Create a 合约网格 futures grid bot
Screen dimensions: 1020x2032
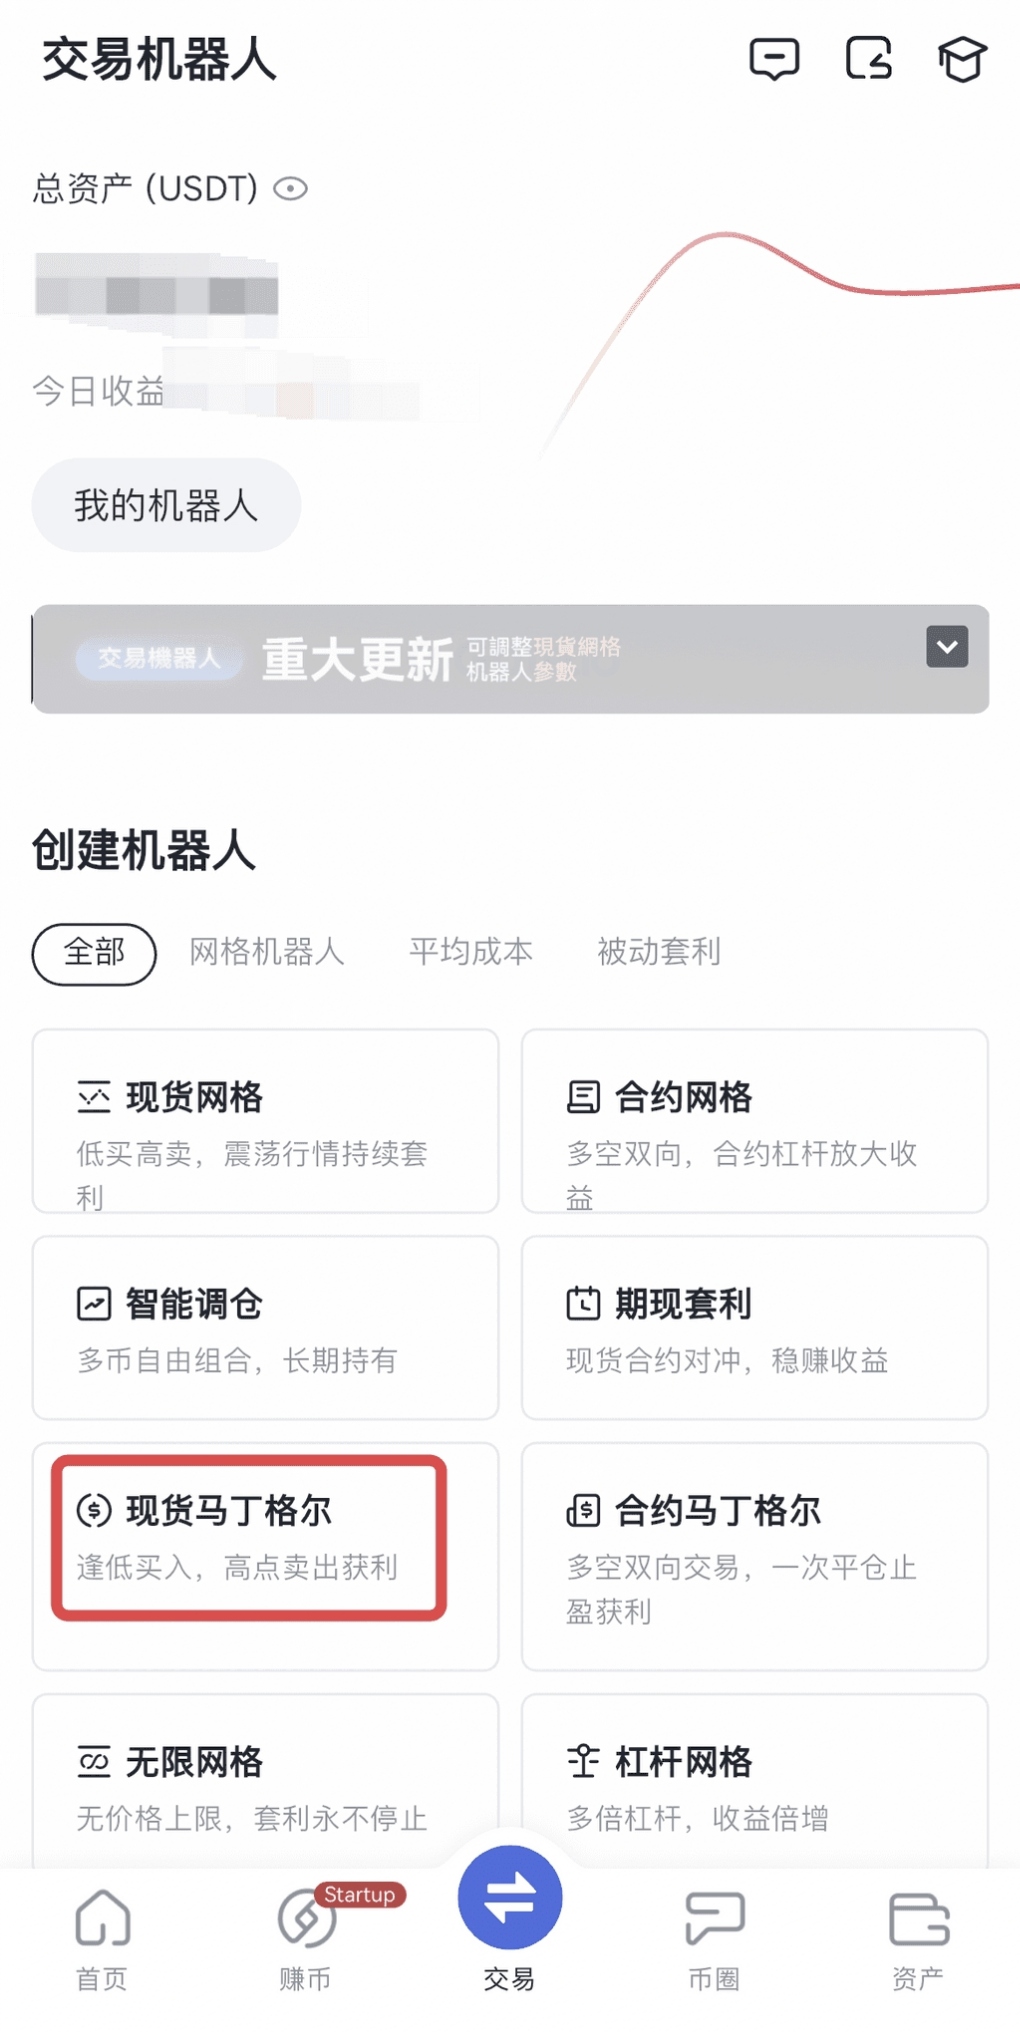[x=754, y=1121]
